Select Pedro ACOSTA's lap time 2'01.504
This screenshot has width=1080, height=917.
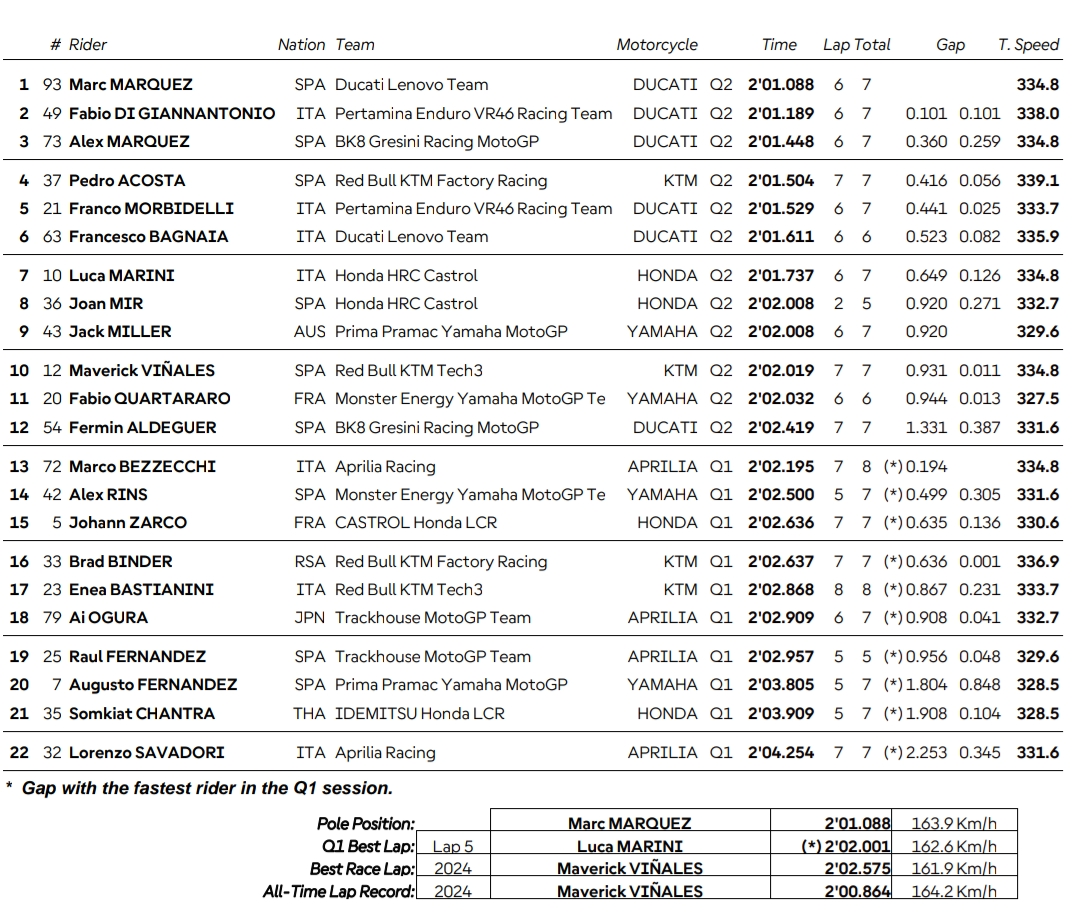click(x=781, y=181)
